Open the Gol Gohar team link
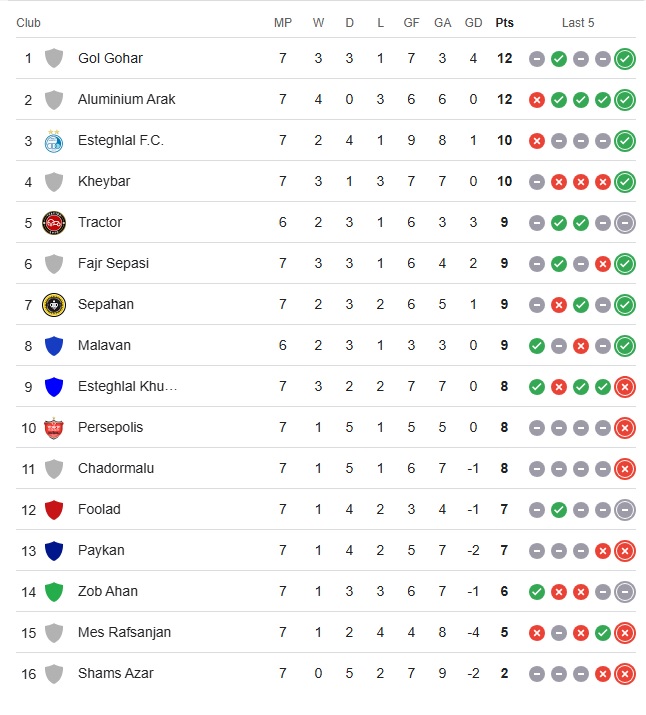646x715 pixels. (110, 59)
